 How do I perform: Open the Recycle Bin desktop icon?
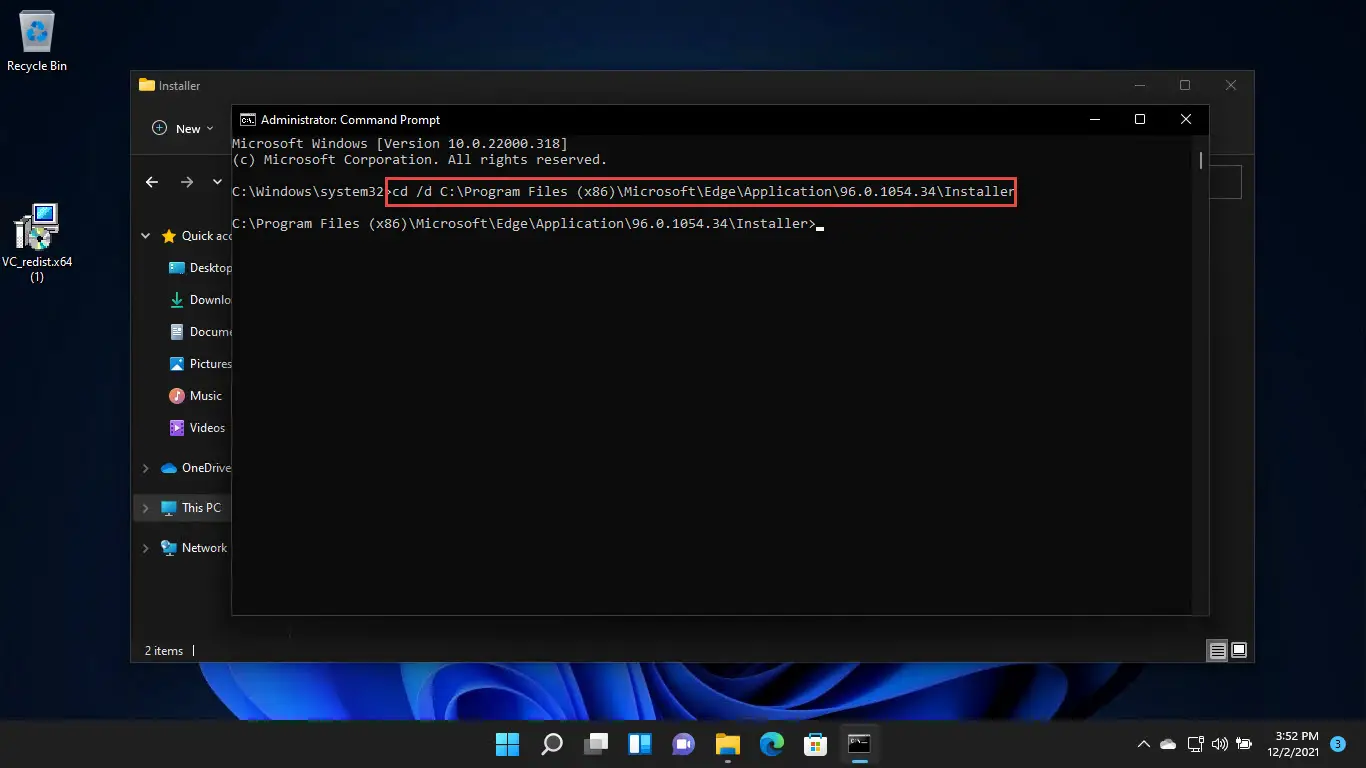pos(37,41)
